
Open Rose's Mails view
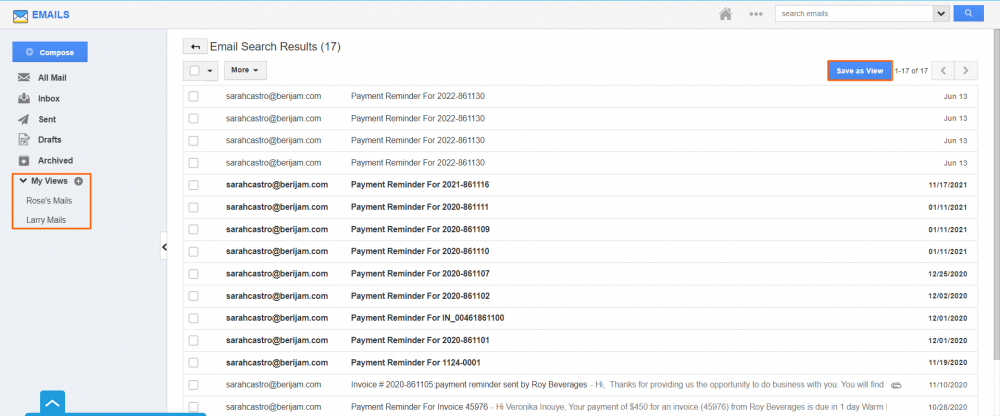click(x=49, y=200)
